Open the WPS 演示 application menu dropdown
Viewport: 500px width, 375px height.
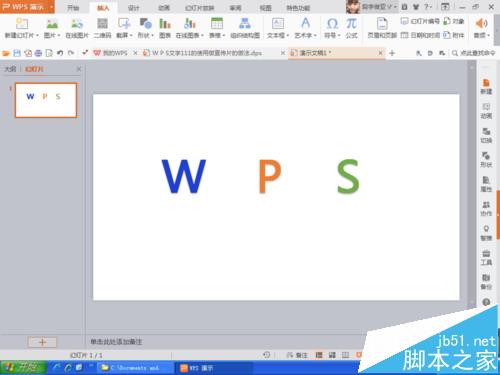point(52,7)
